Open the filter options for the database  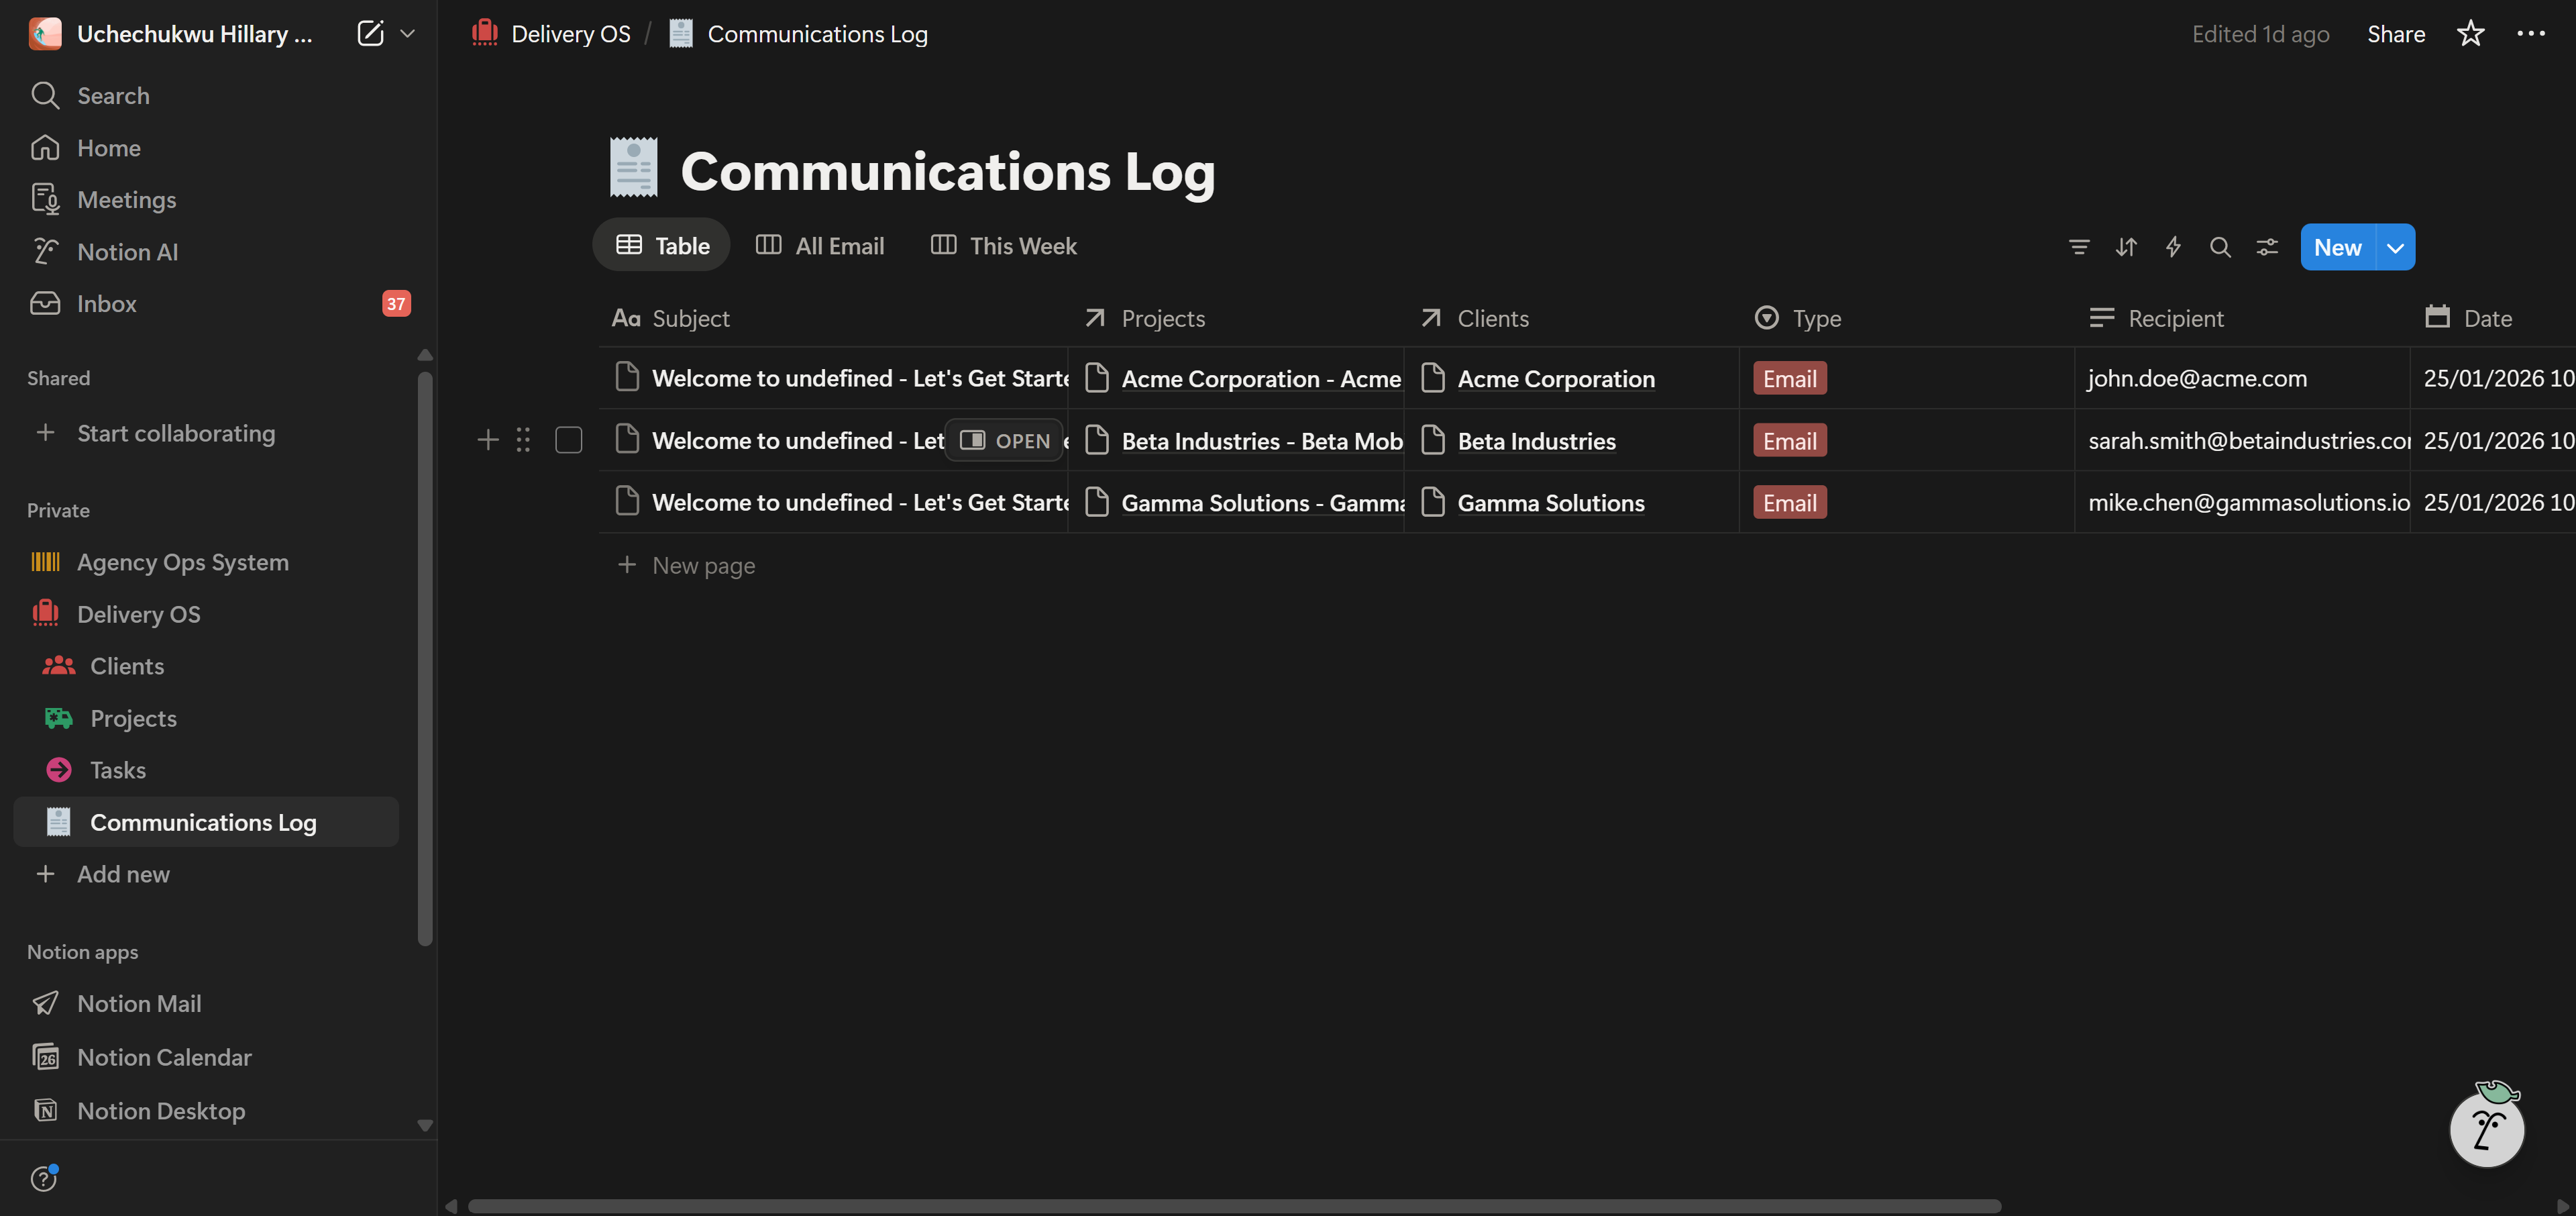click(2079, 246)
